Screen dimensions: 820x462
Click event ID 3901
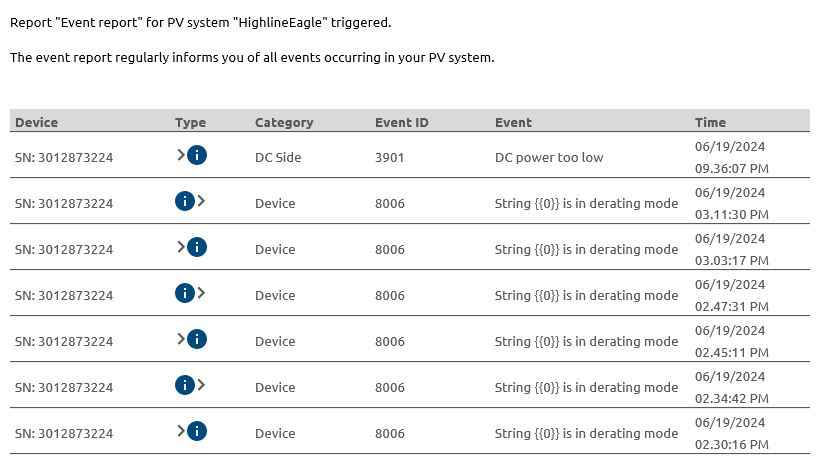coord(390,157)
